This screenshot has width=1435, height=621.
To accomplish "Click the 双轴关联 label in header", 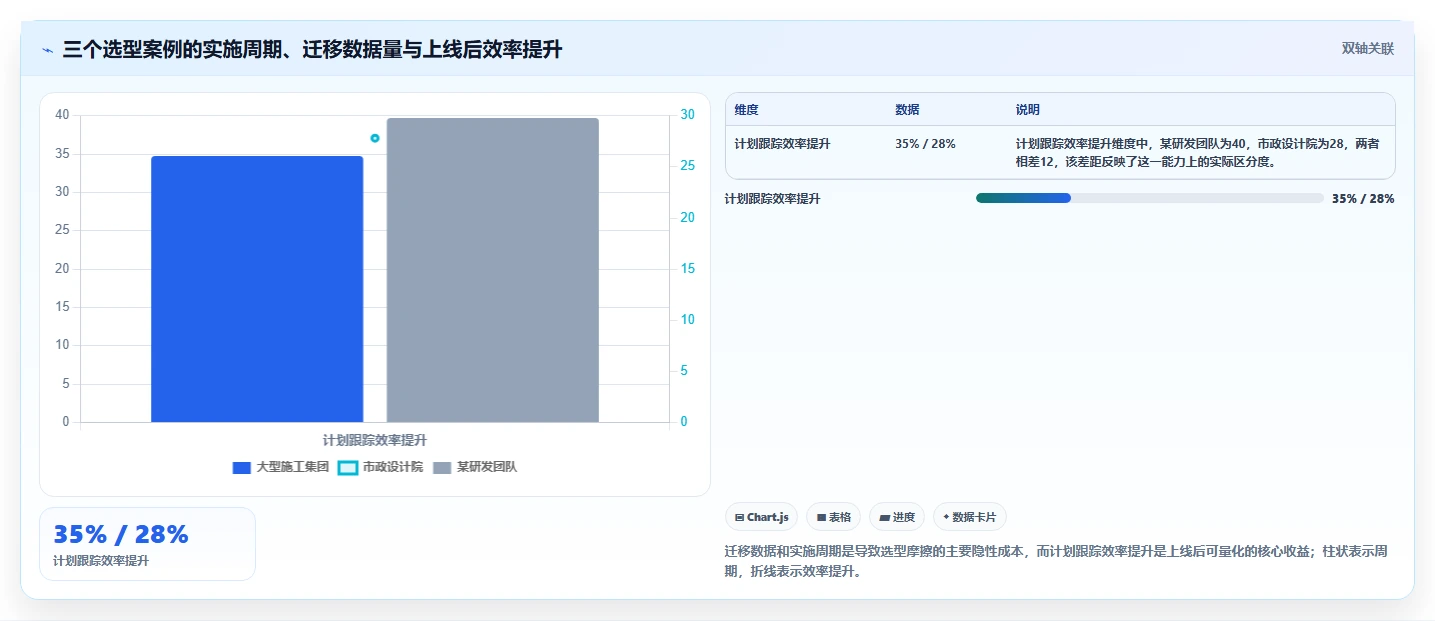I will point(1367,48).
